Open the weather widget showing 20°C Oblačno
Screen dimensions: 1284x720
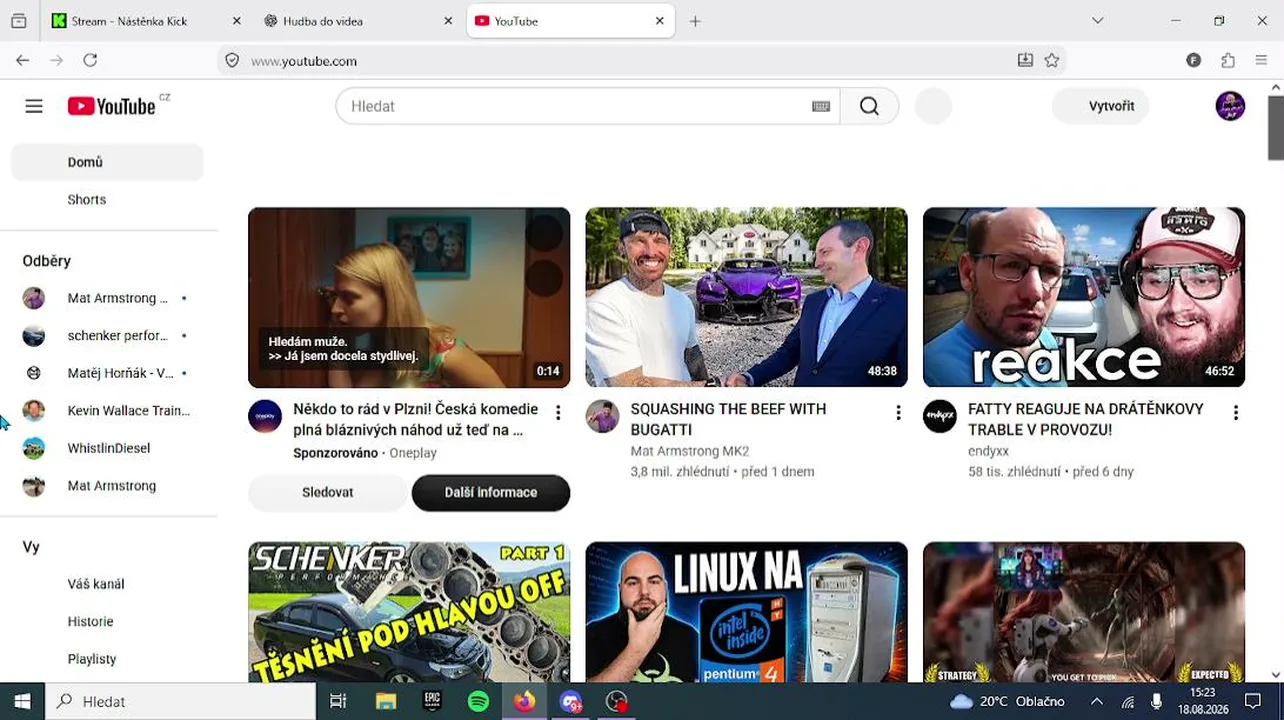point(1006,702)
